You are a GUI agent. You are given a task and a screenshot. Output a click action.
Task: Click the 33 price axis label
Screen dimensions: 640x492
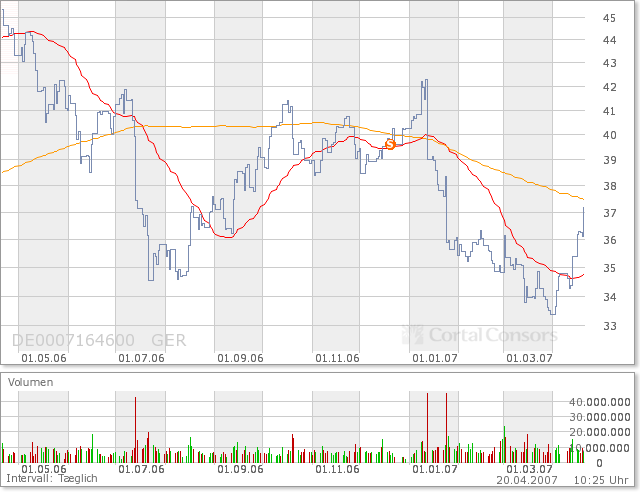[608, 325]
